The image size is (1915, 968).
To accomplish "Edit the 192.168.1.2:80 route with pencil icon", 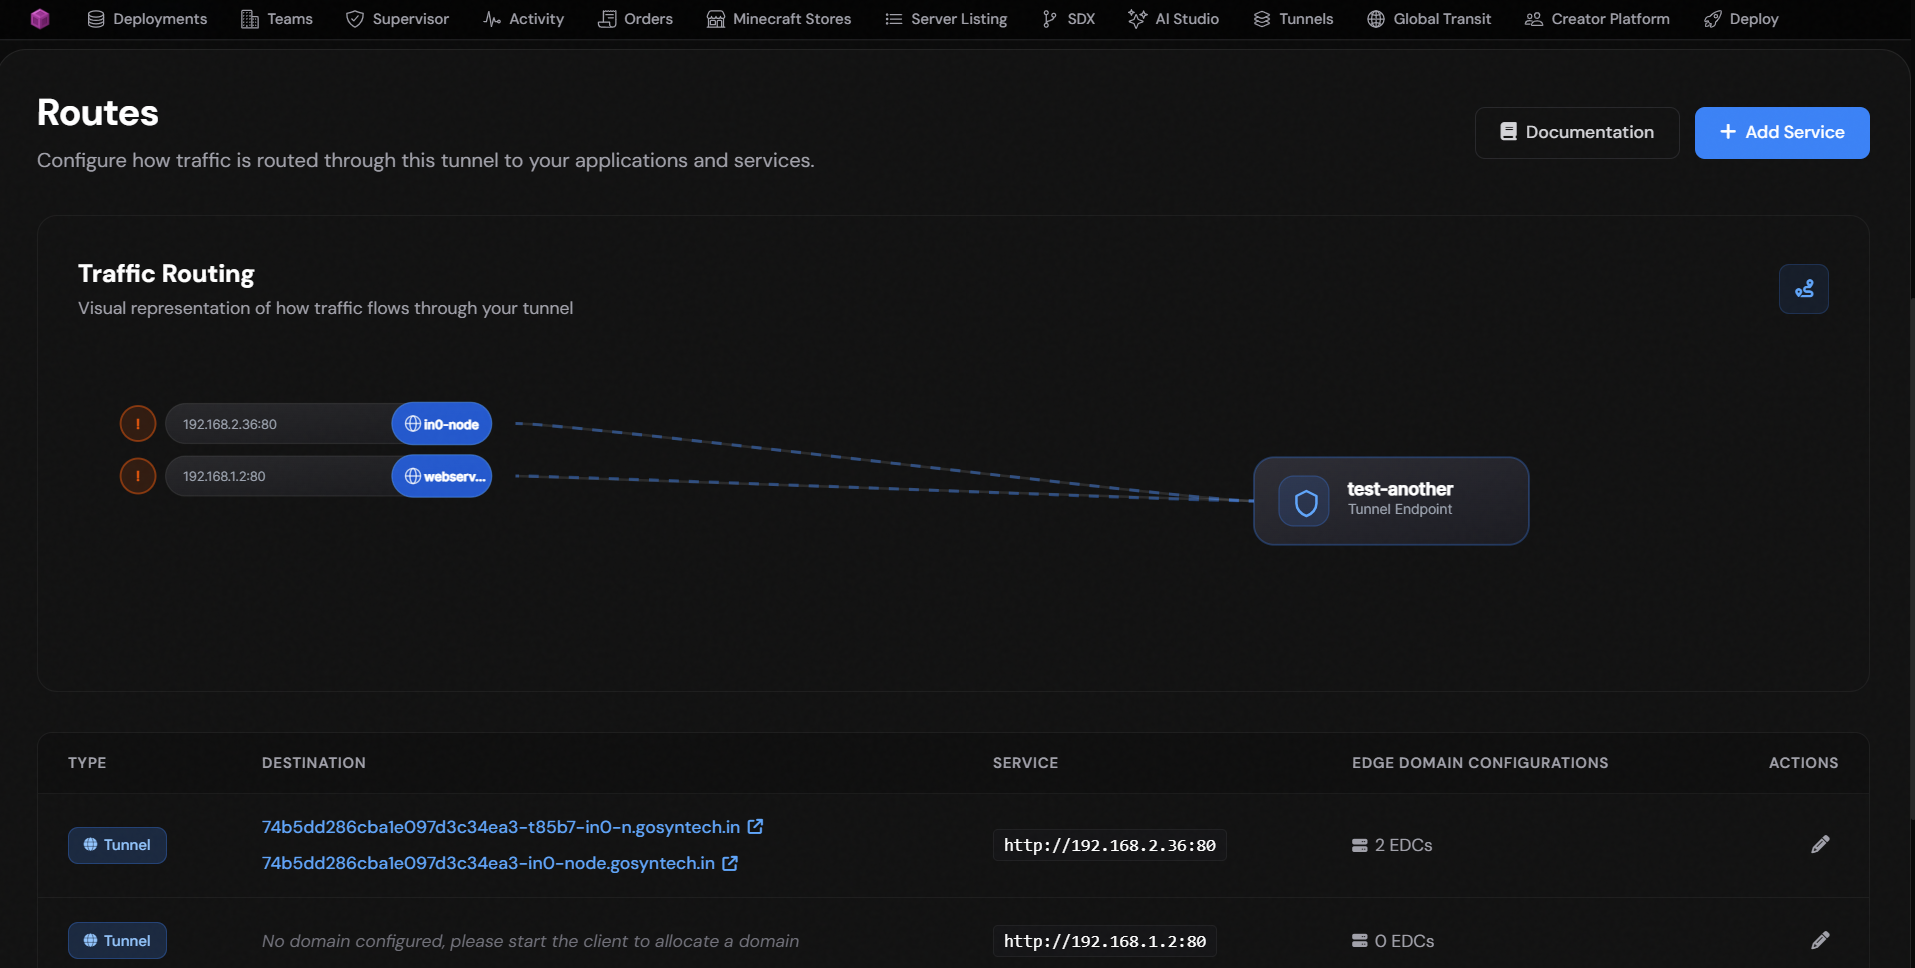I will tap(1820, 941).
